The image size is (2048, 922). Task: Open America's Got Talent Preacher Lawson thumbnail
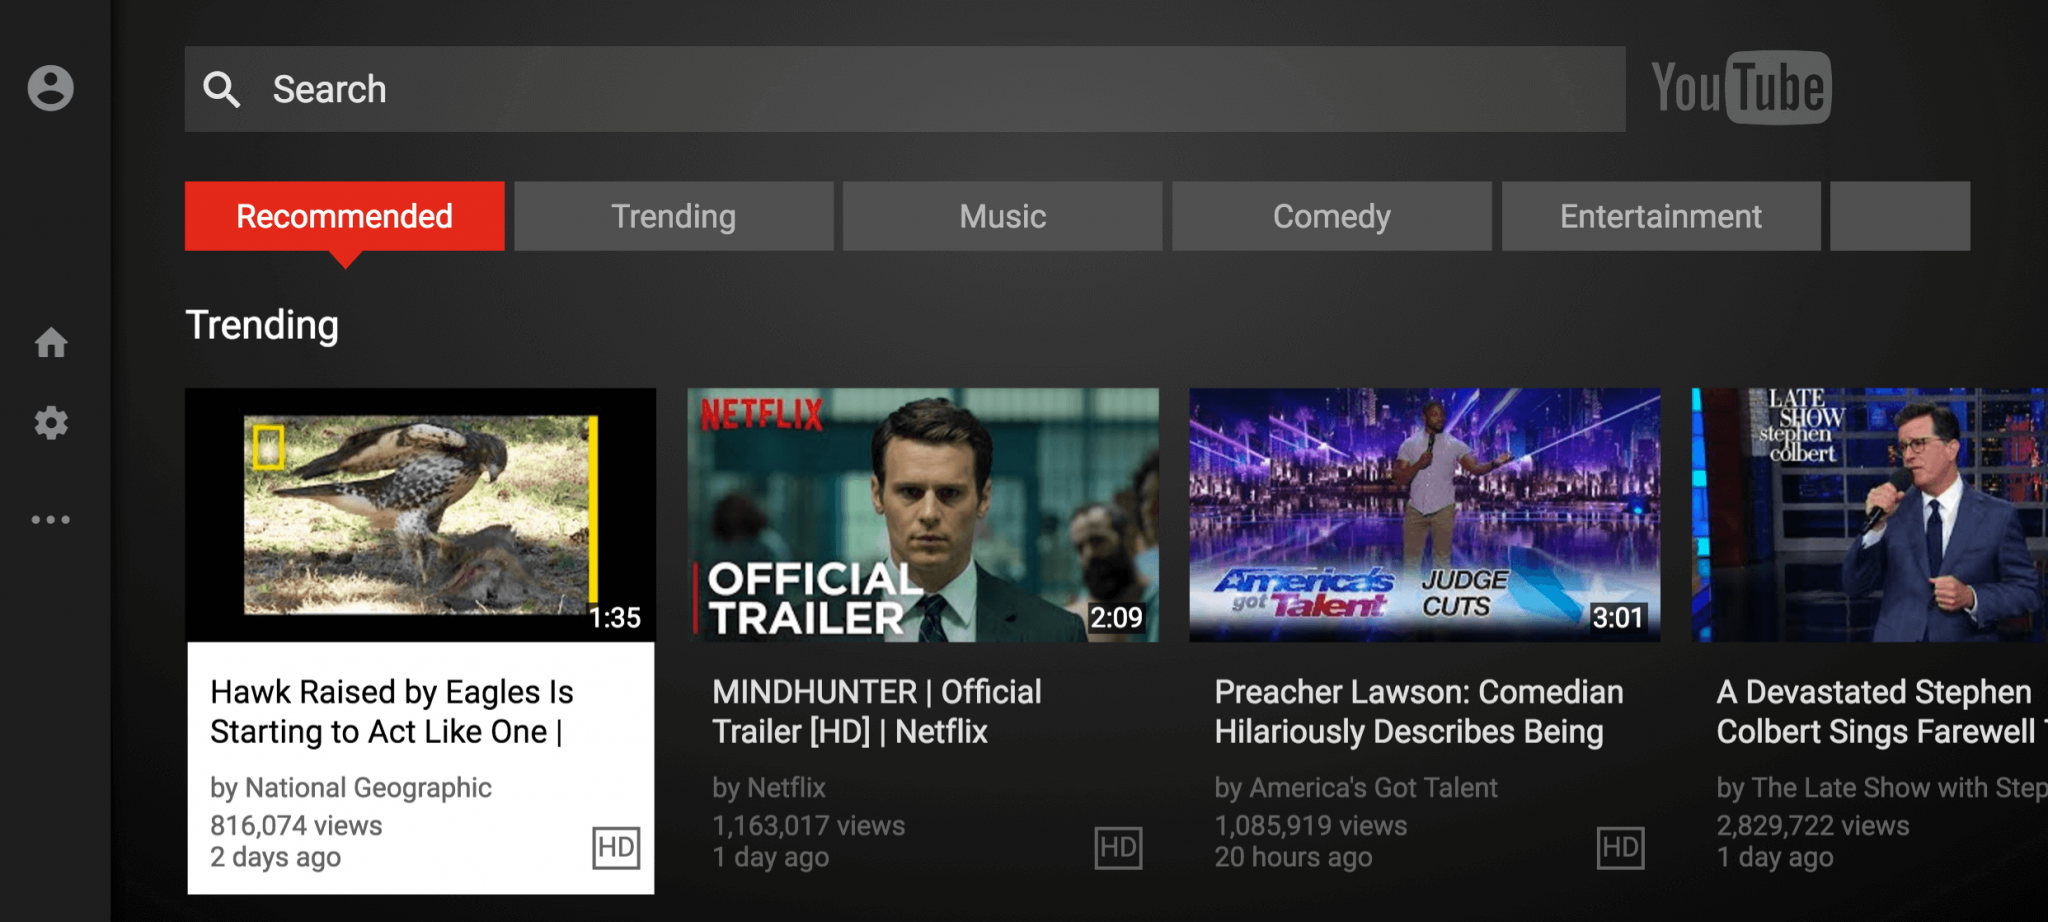[x=1425, y=515]
